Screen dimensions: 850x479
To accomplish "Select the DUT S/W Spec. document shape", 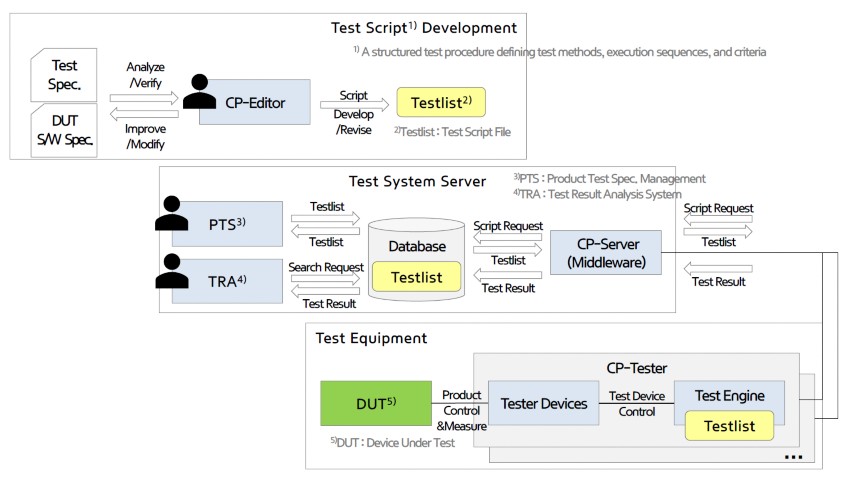I will [x=64, y=130].
